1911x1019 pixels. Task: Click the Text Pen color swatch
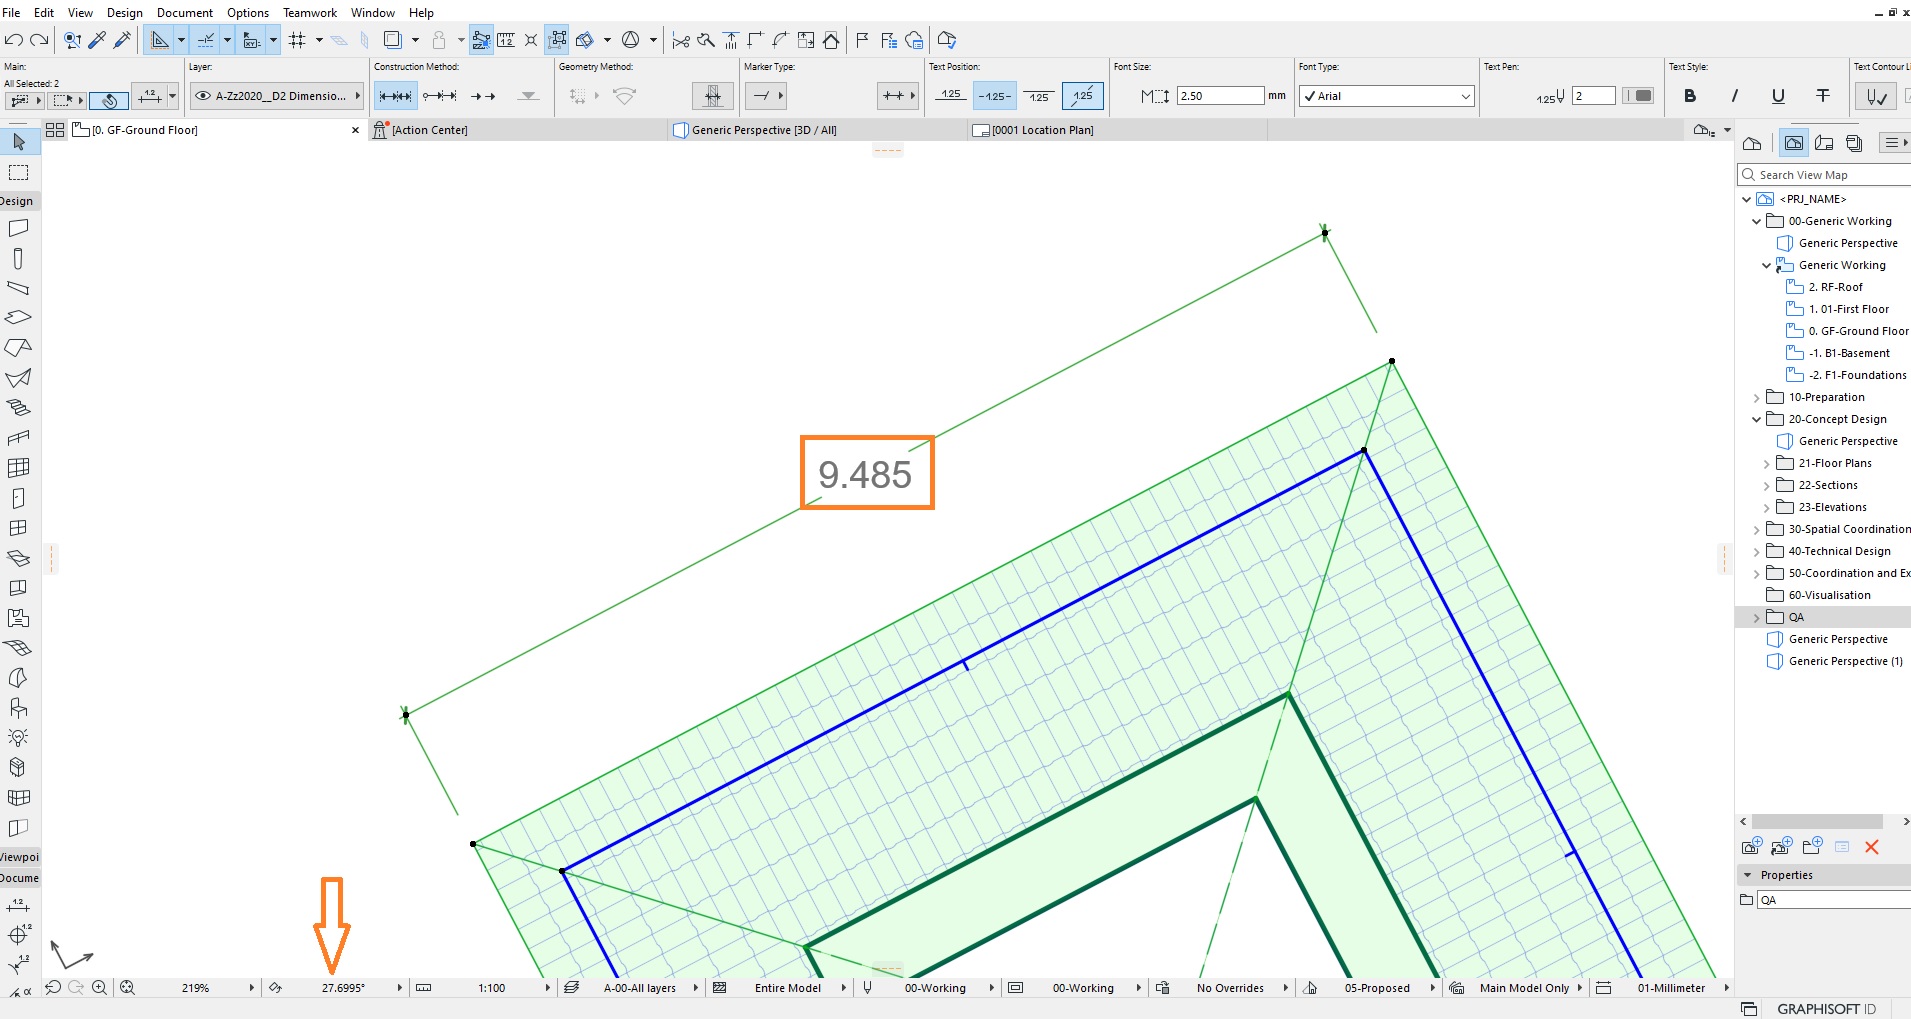(x=1639, y=96)
